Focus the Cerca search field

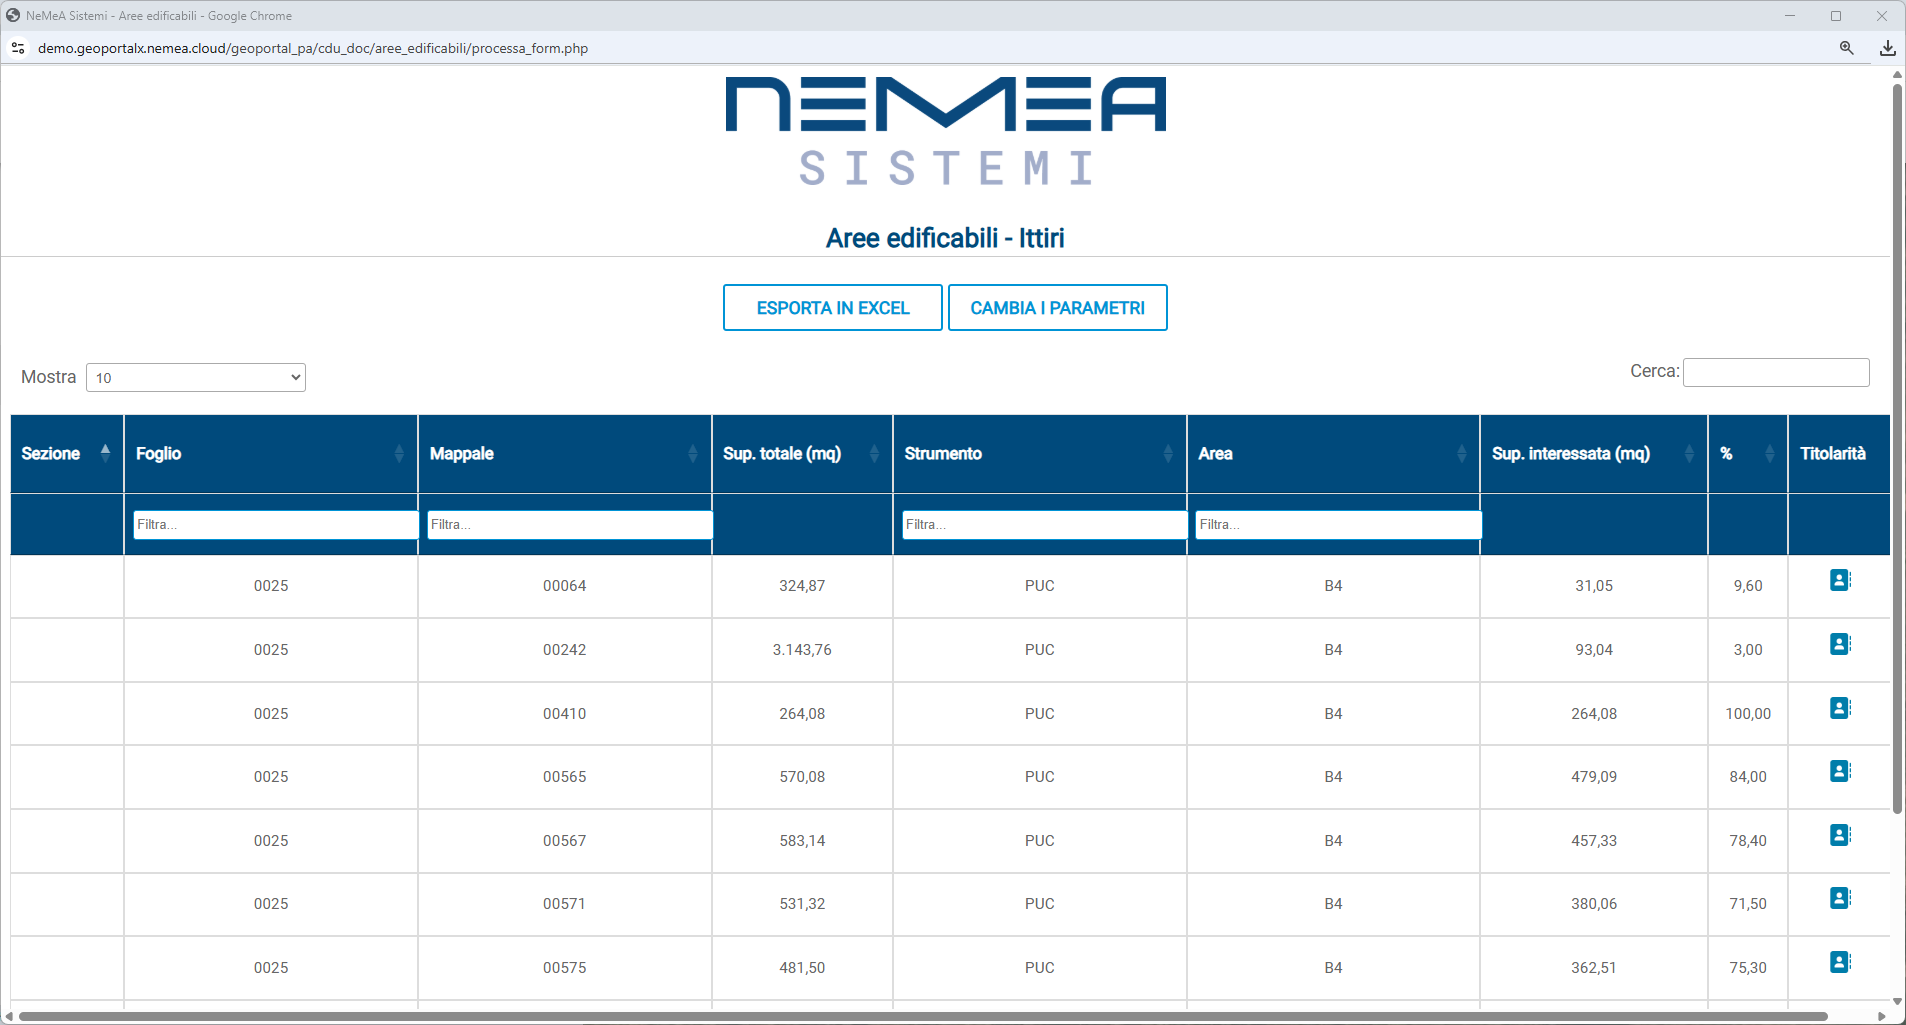point(1775,372)
